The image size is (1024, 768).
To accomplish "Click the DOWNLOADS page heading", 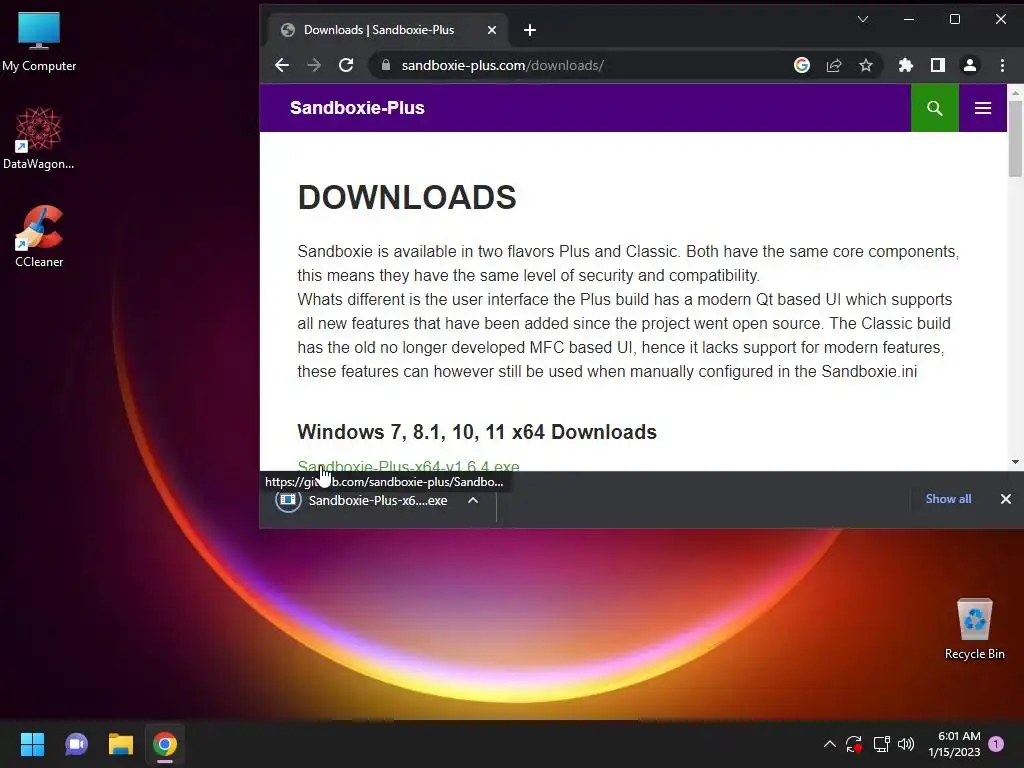I will click(x=407, y=197).
